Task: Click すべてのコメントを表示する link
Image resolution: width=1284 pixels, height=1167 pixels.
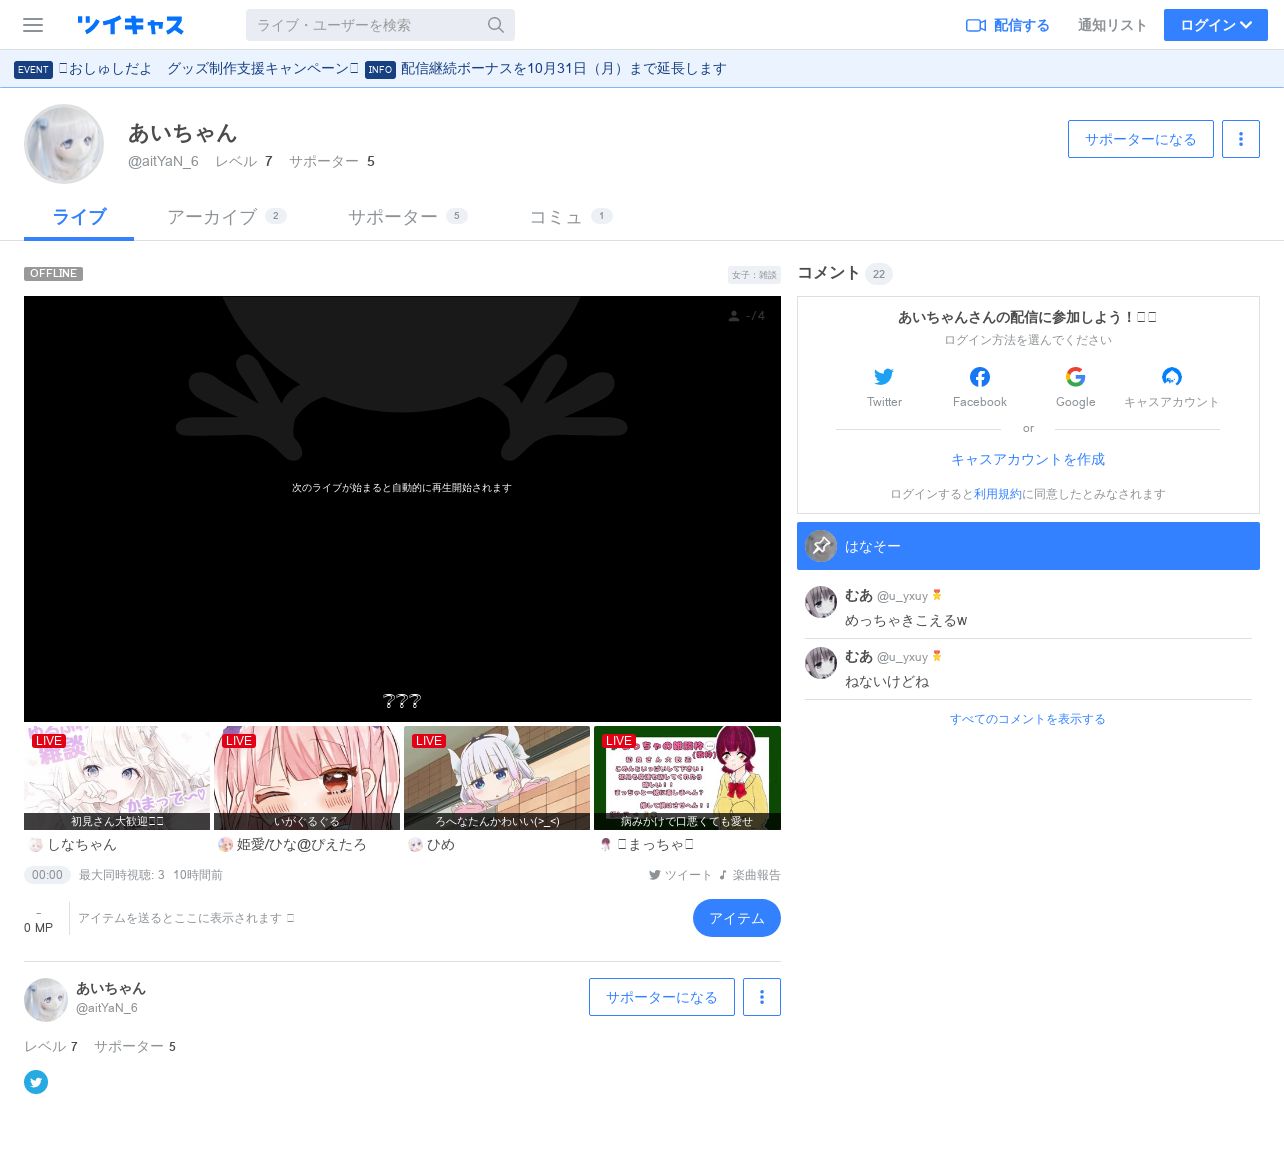Action: click(x=1028, y=719)
